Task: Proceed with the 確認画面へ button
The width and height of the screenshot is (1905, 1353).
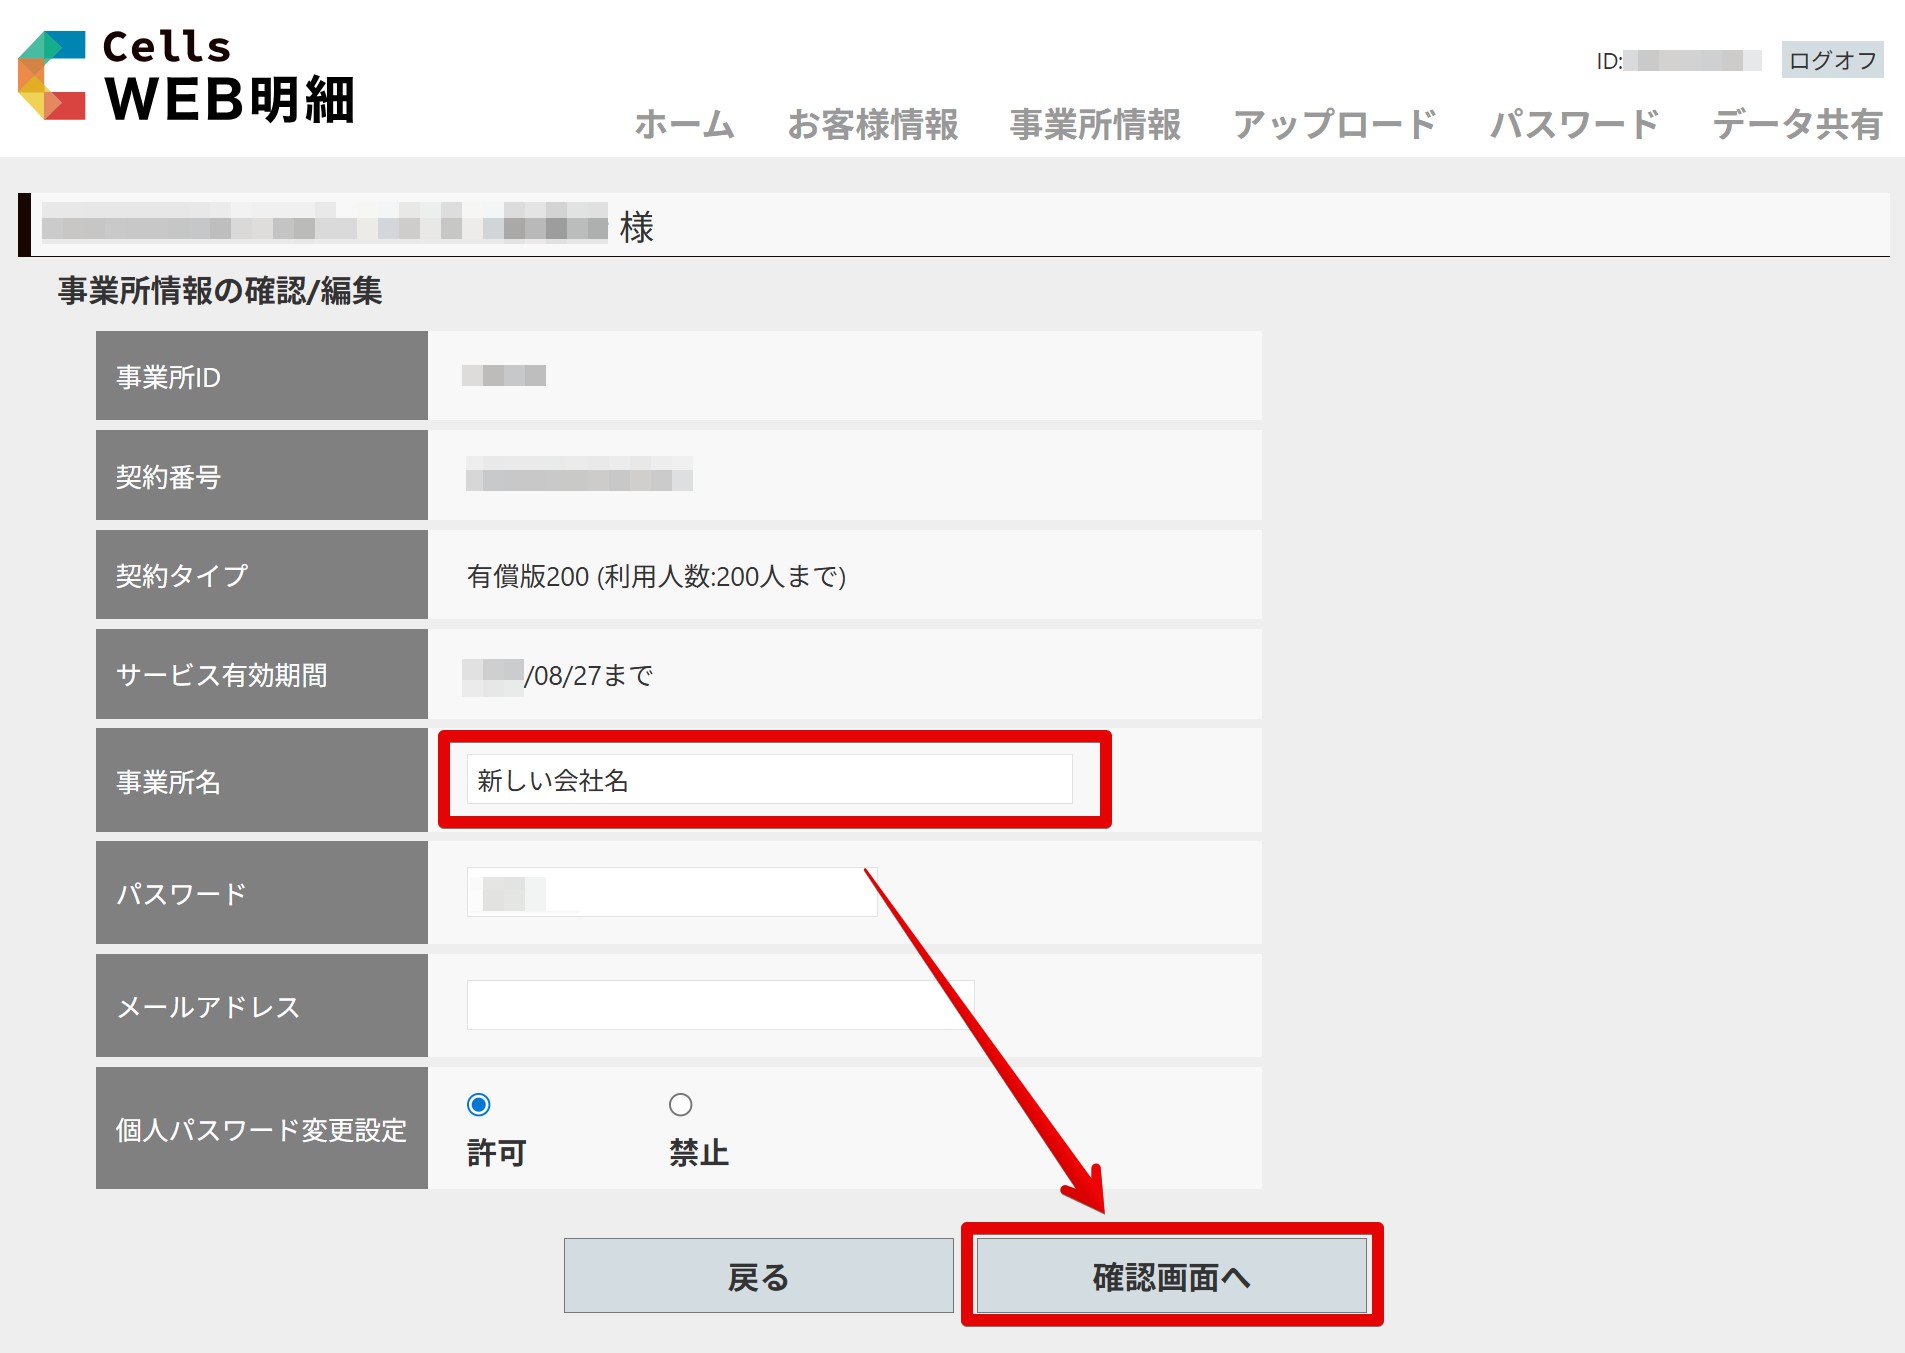Action: (x=1171, y=1276)
